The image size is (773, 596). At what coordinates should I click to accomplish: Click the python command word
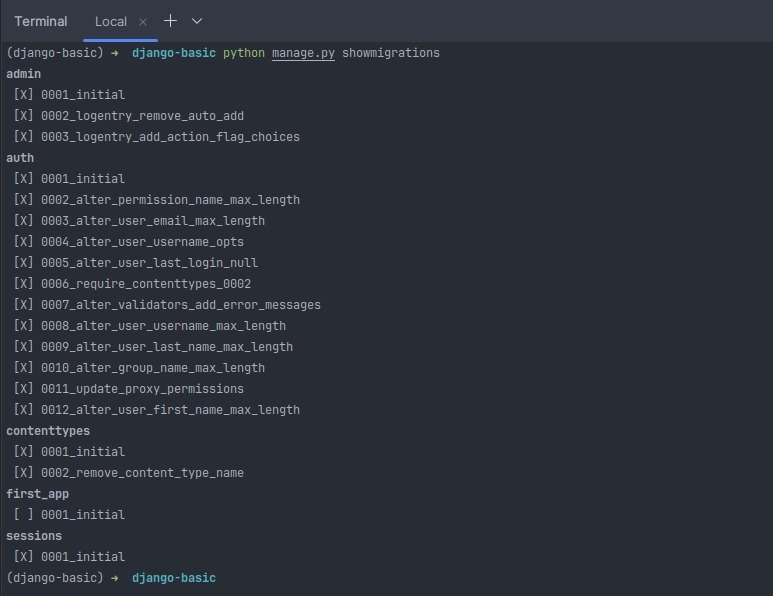click(244, 53)
